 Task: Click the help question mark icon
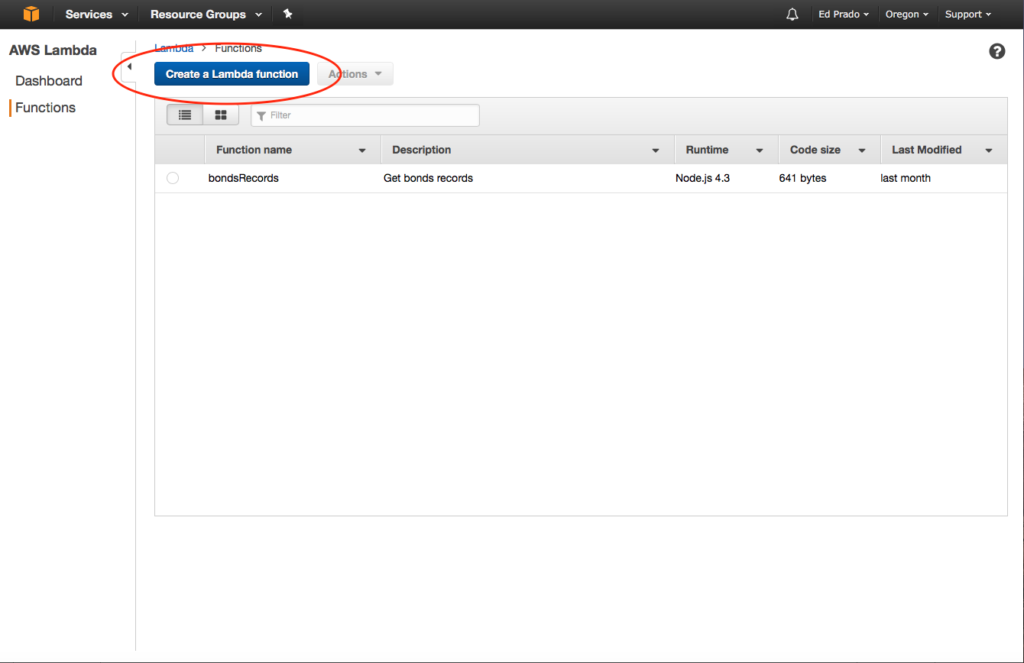996,52
